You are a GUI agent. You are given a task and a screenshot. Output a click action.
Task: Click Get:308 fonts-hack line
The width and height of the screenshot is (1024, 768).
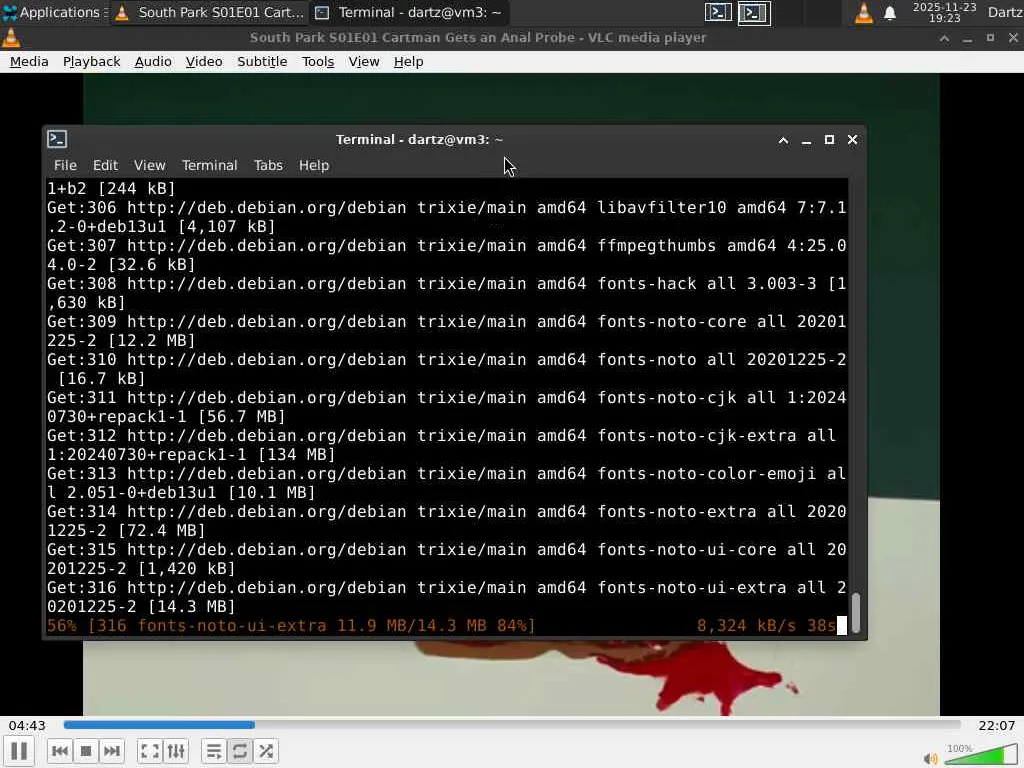[x=446, y=293]
